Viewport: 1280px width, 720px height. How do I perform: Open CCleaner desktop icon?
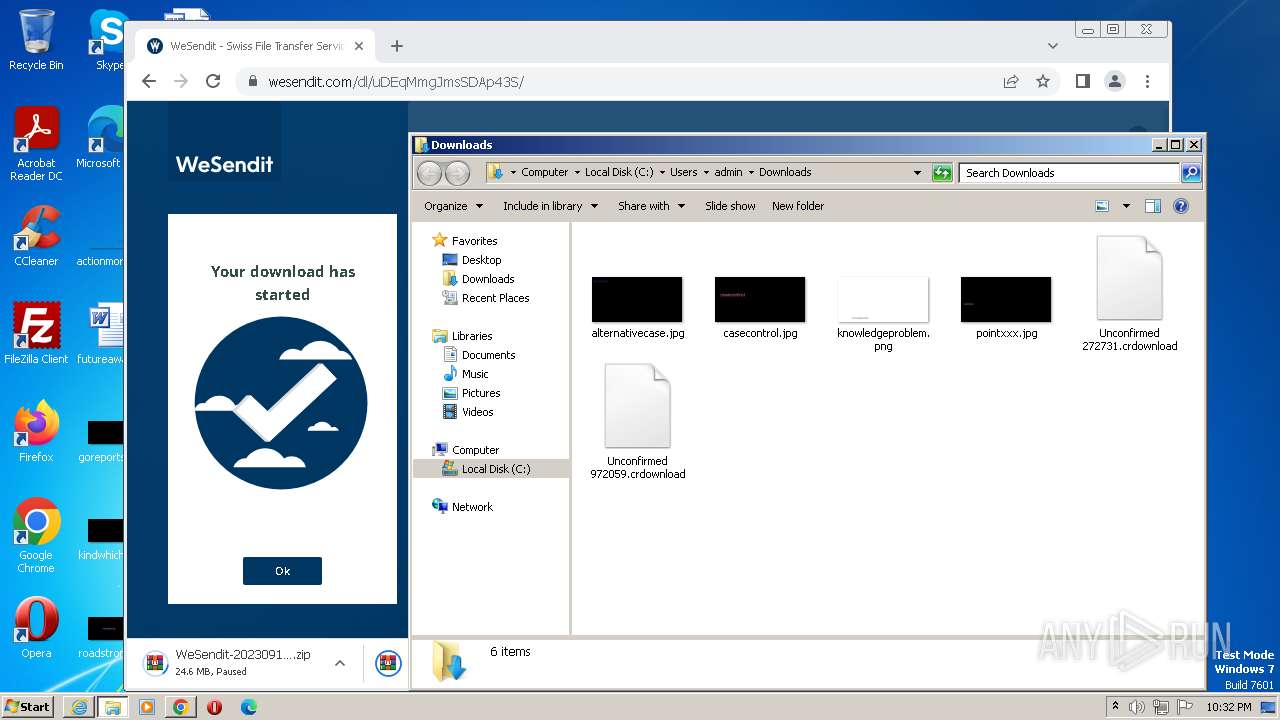(x=36, y=236)
